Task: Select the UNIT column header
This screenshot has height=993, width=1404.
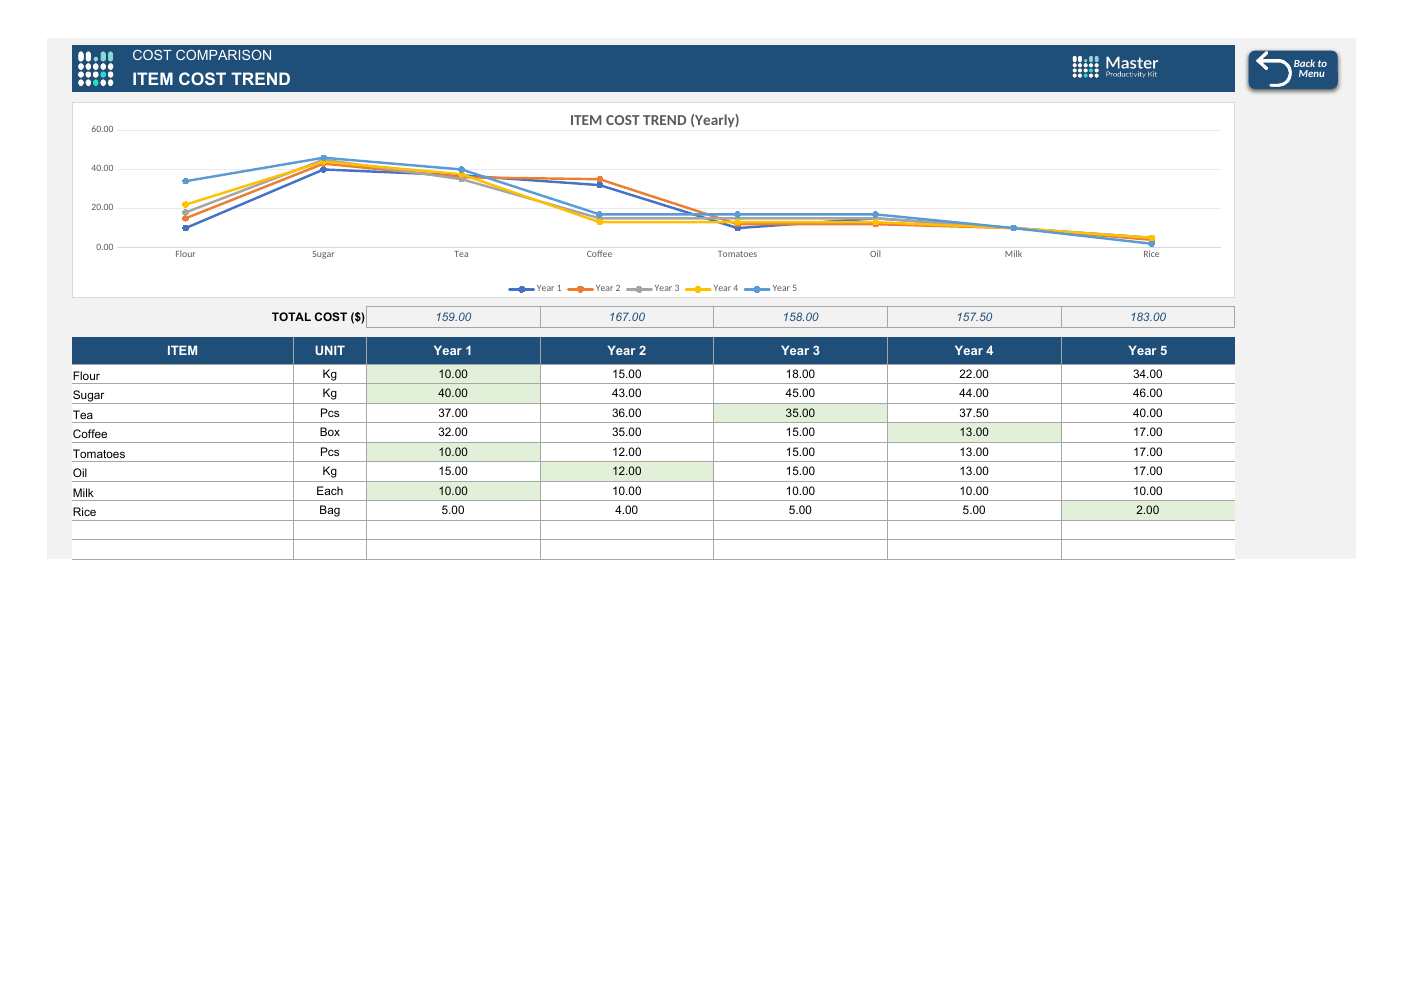Action: click(x=330, y=351)
